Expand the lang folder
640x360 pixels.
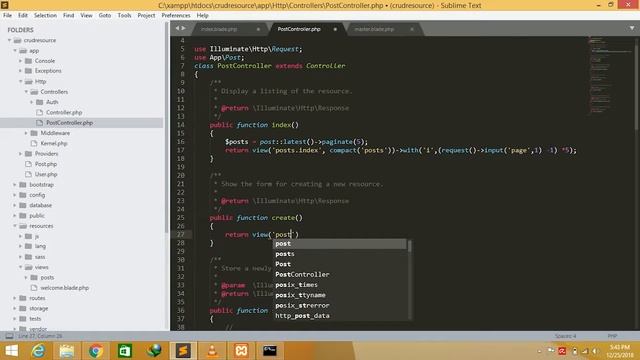[x=20, y=246]
